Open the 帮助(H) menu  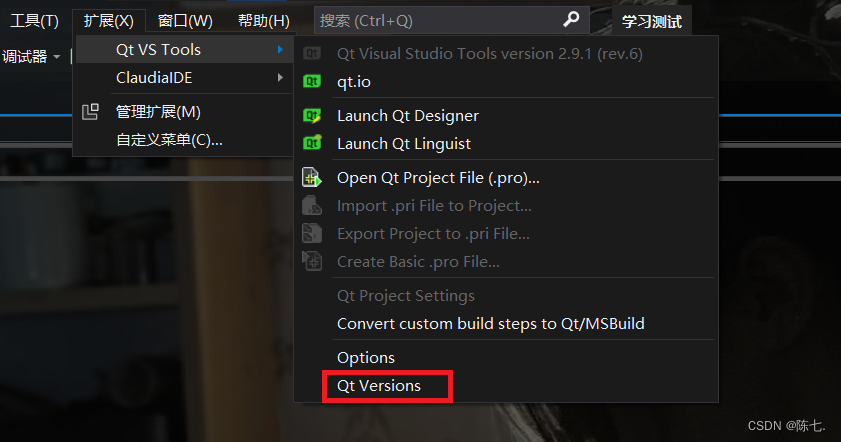264,21
